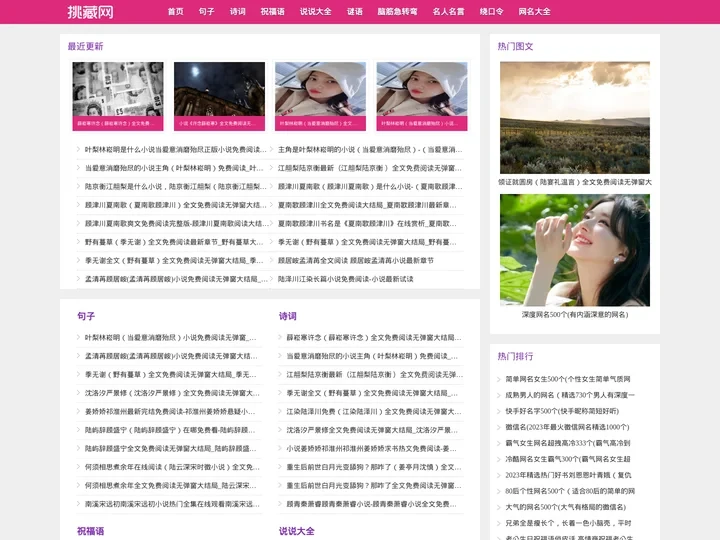Open ranking 简单网名女生500个
The image size is (720, 540).
coord(568,379)
